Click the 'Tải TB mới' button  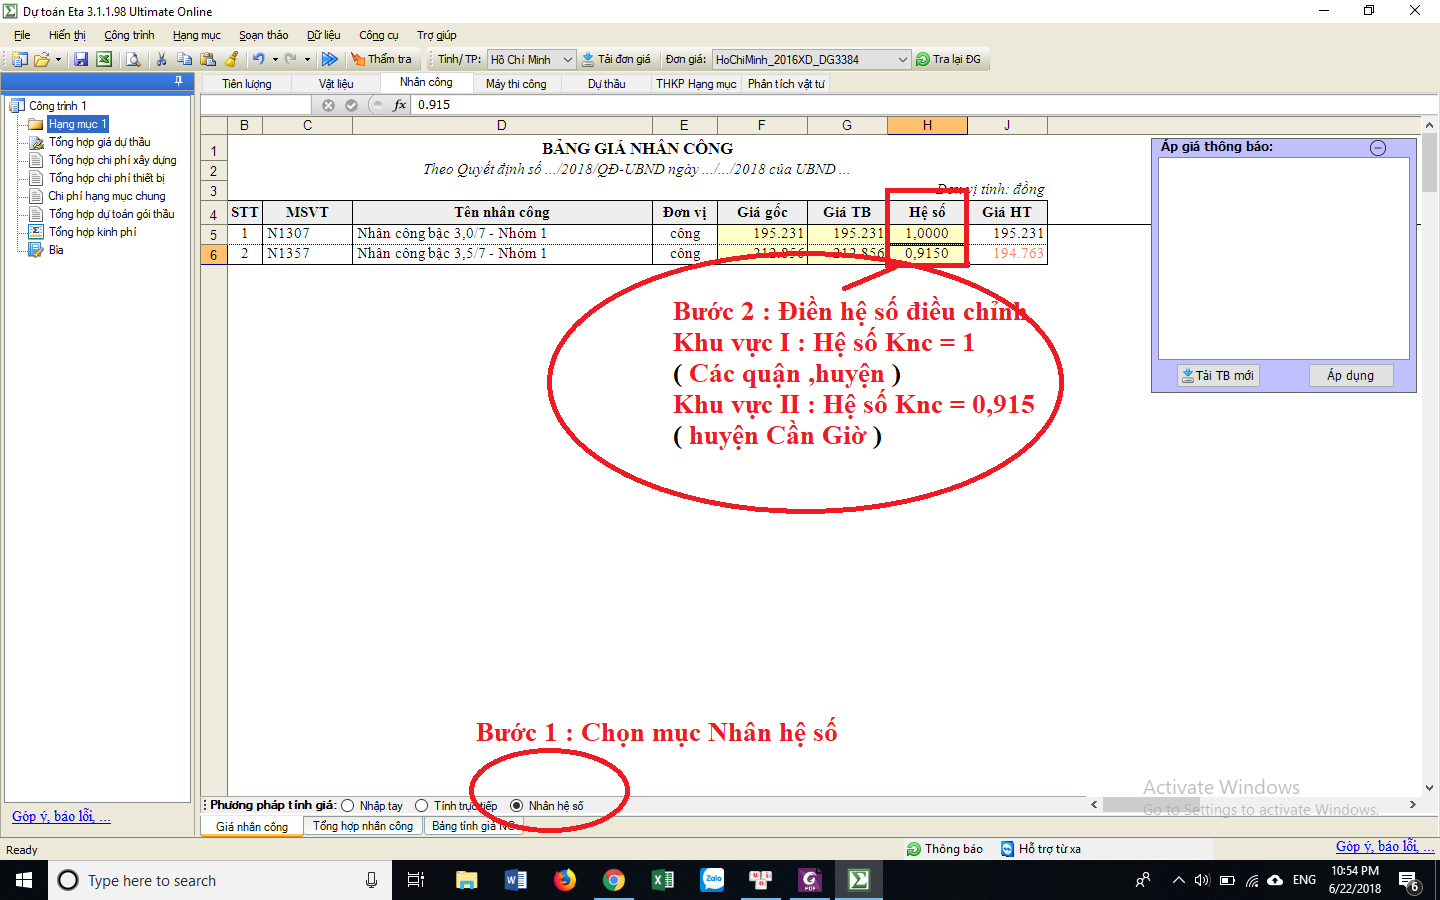click(1218, 376)
